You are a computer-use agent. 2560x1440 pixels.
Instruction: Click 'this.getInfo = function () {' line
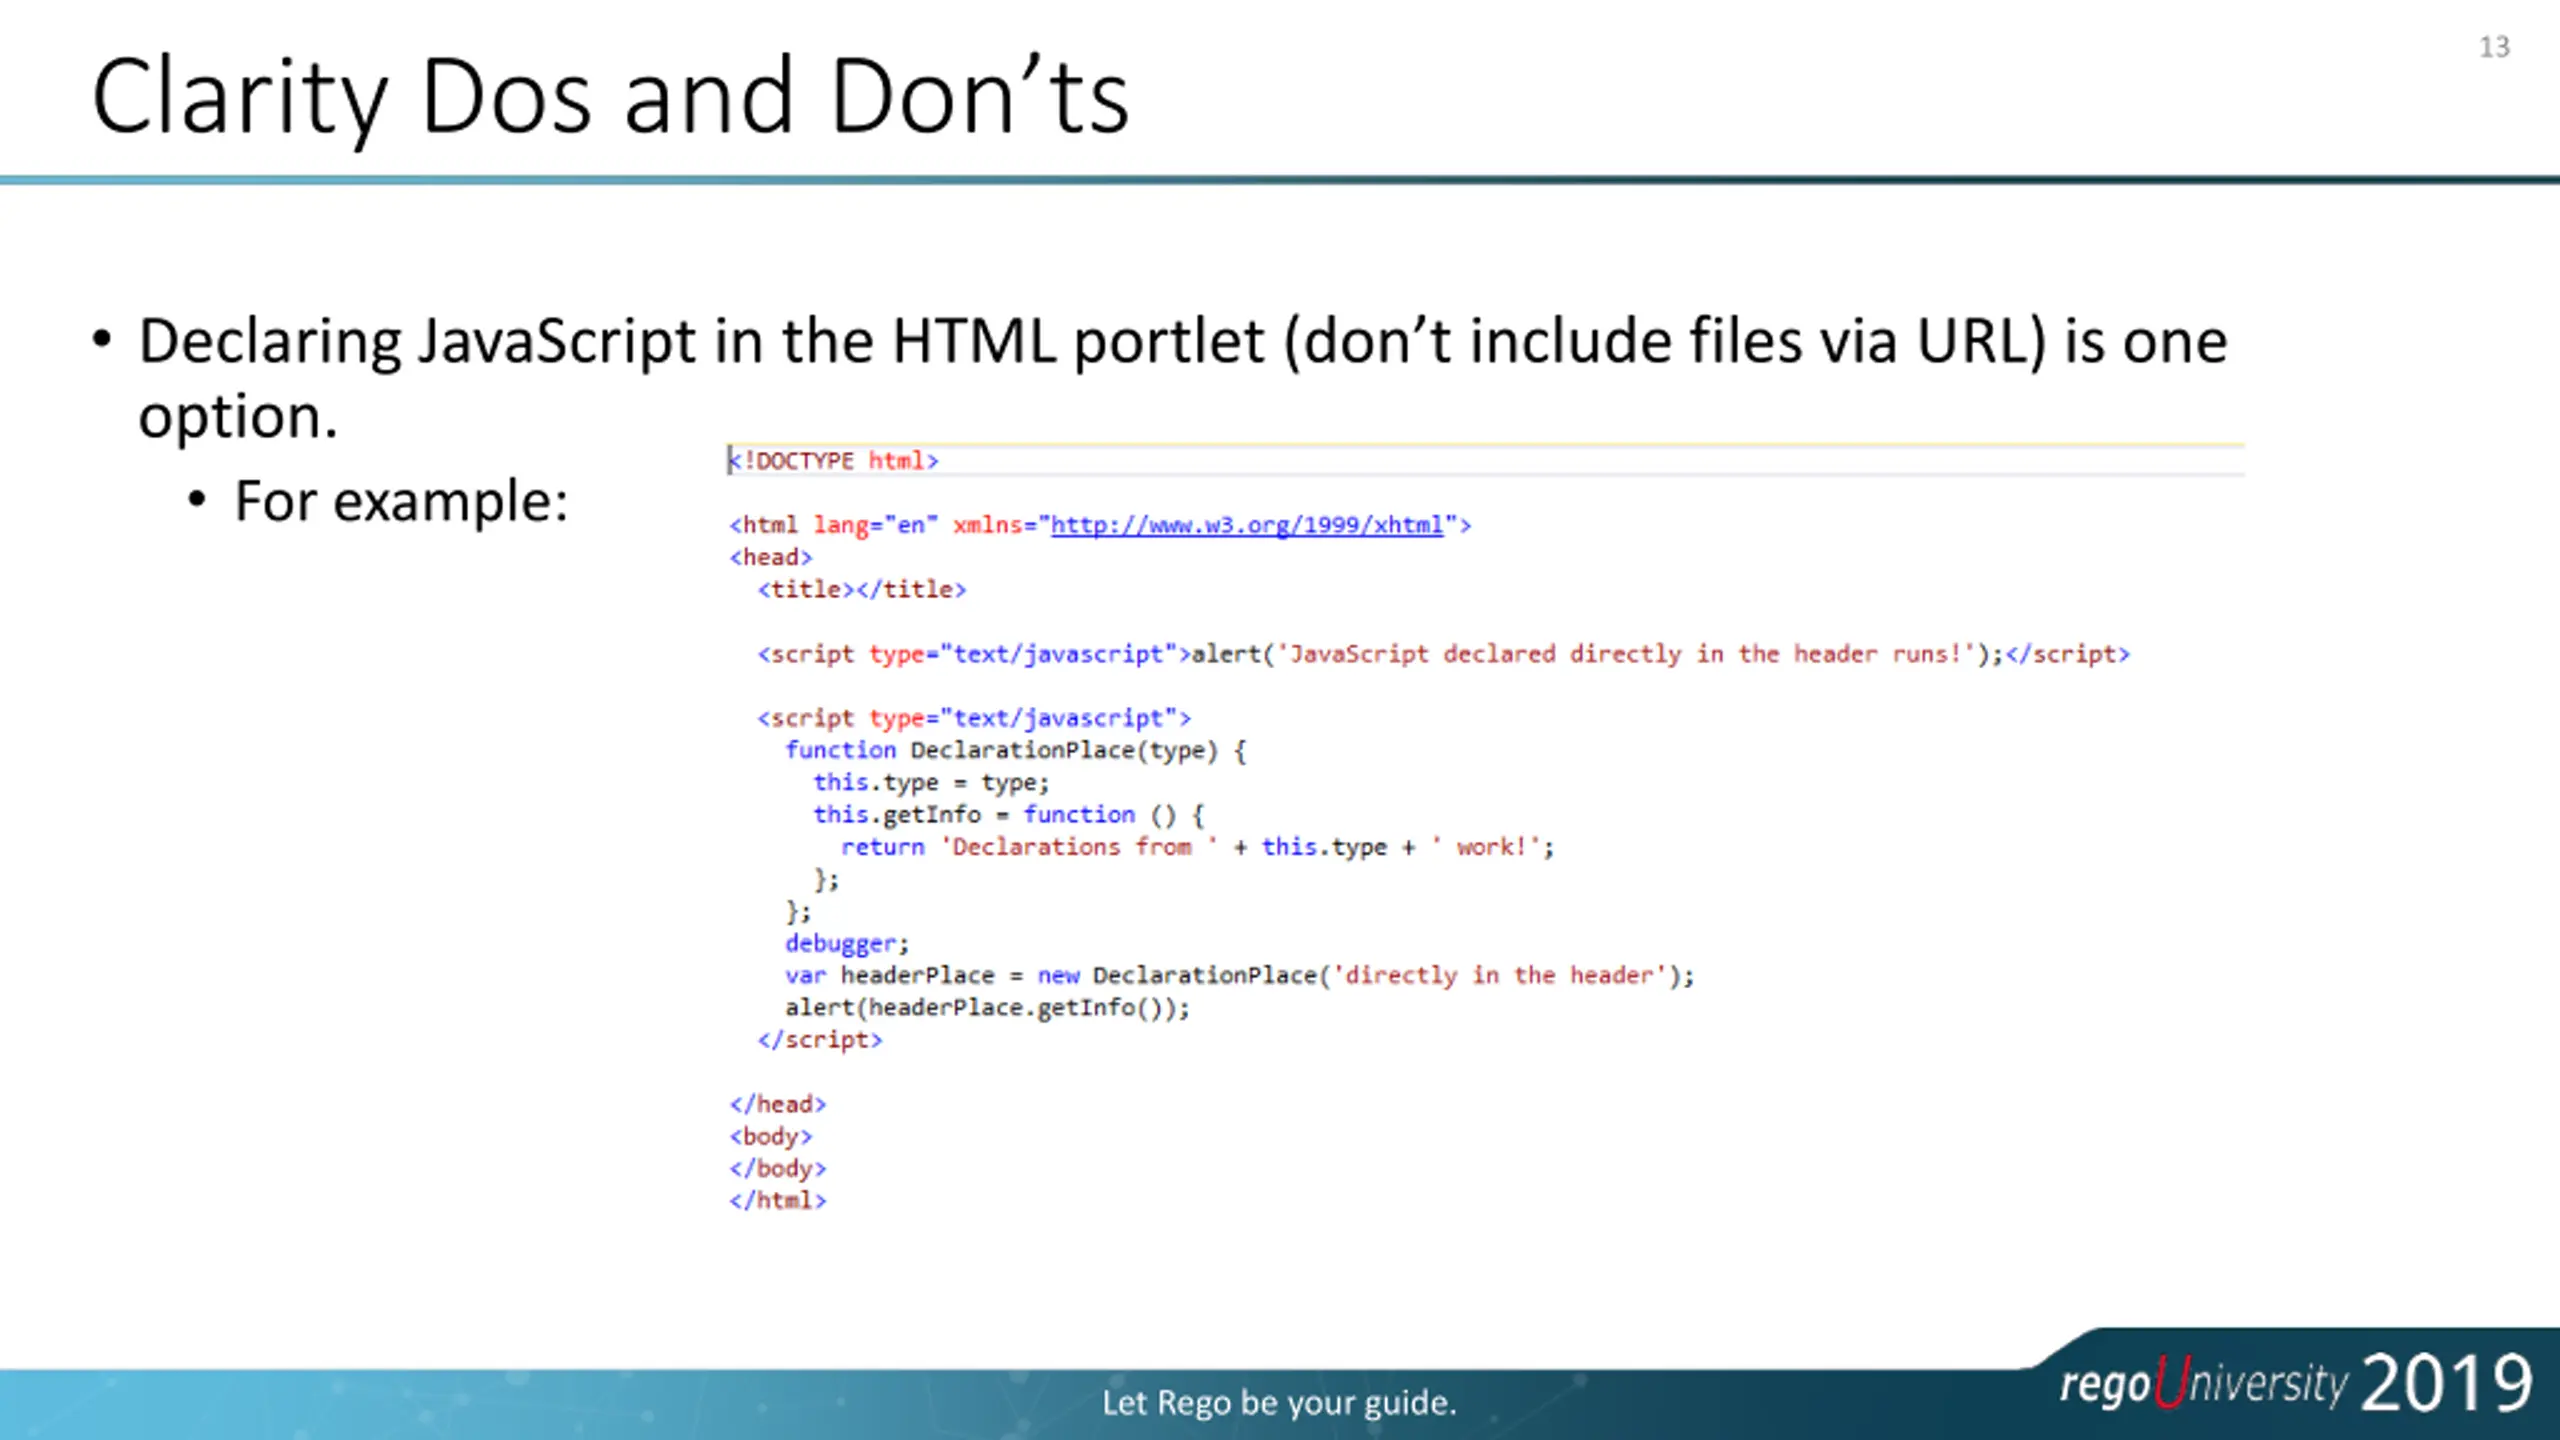pyautogui.click(x=1009, y=814)
